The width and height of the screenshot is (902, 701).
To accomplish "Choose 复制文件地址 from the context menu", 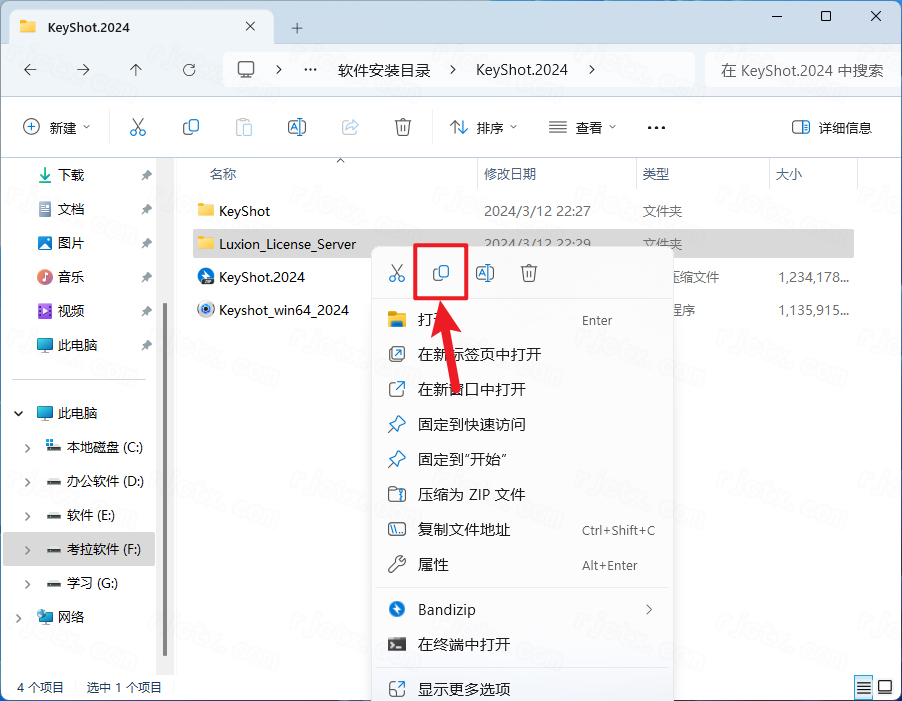I will (x=522, y=530).
